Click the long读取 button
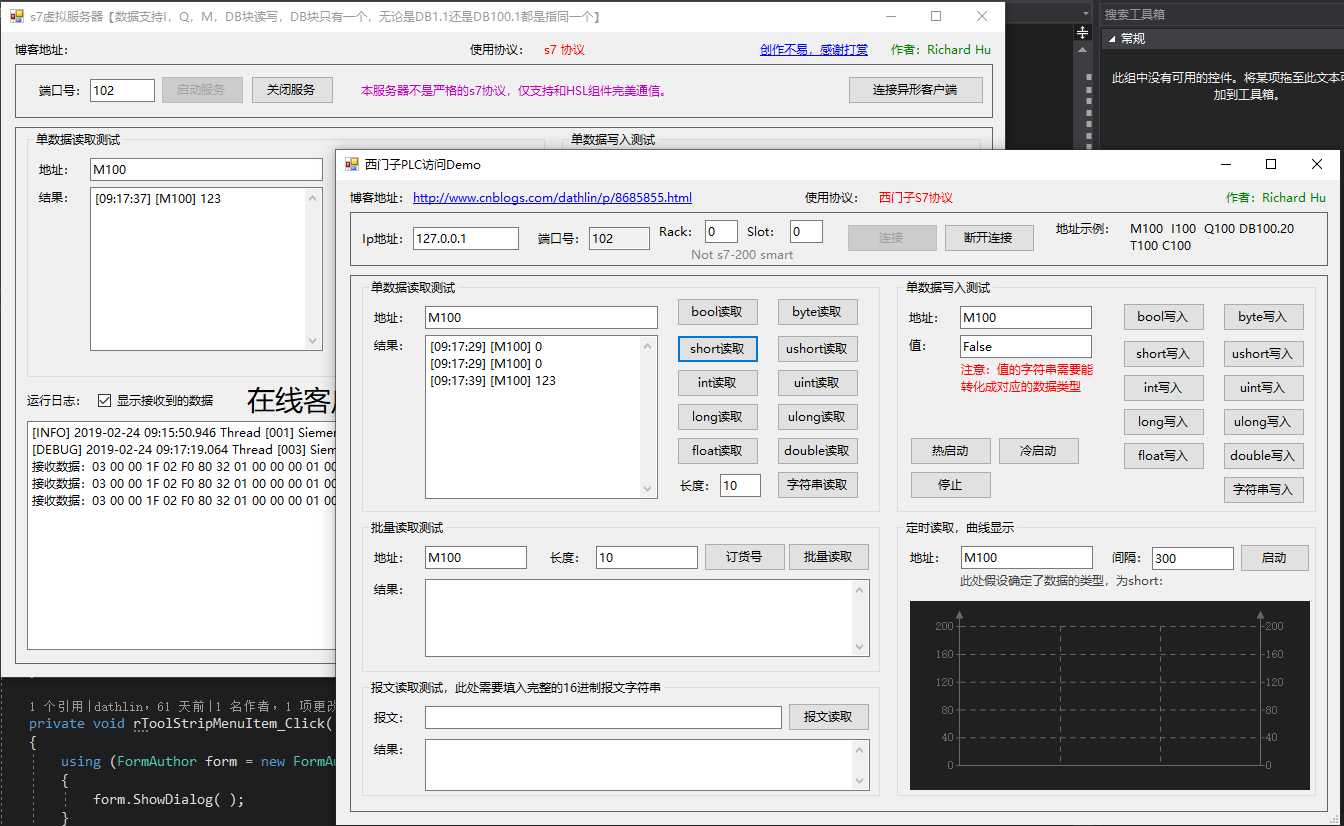The image size is (1344, 826). [x=717, y=417]
